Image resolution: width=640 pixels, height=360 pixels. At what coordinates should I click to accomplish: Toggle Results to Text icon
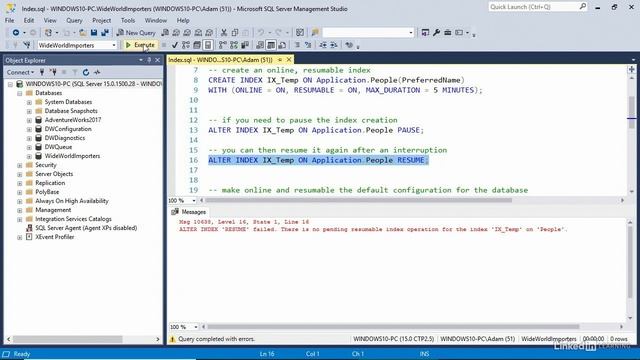[260, 45]
